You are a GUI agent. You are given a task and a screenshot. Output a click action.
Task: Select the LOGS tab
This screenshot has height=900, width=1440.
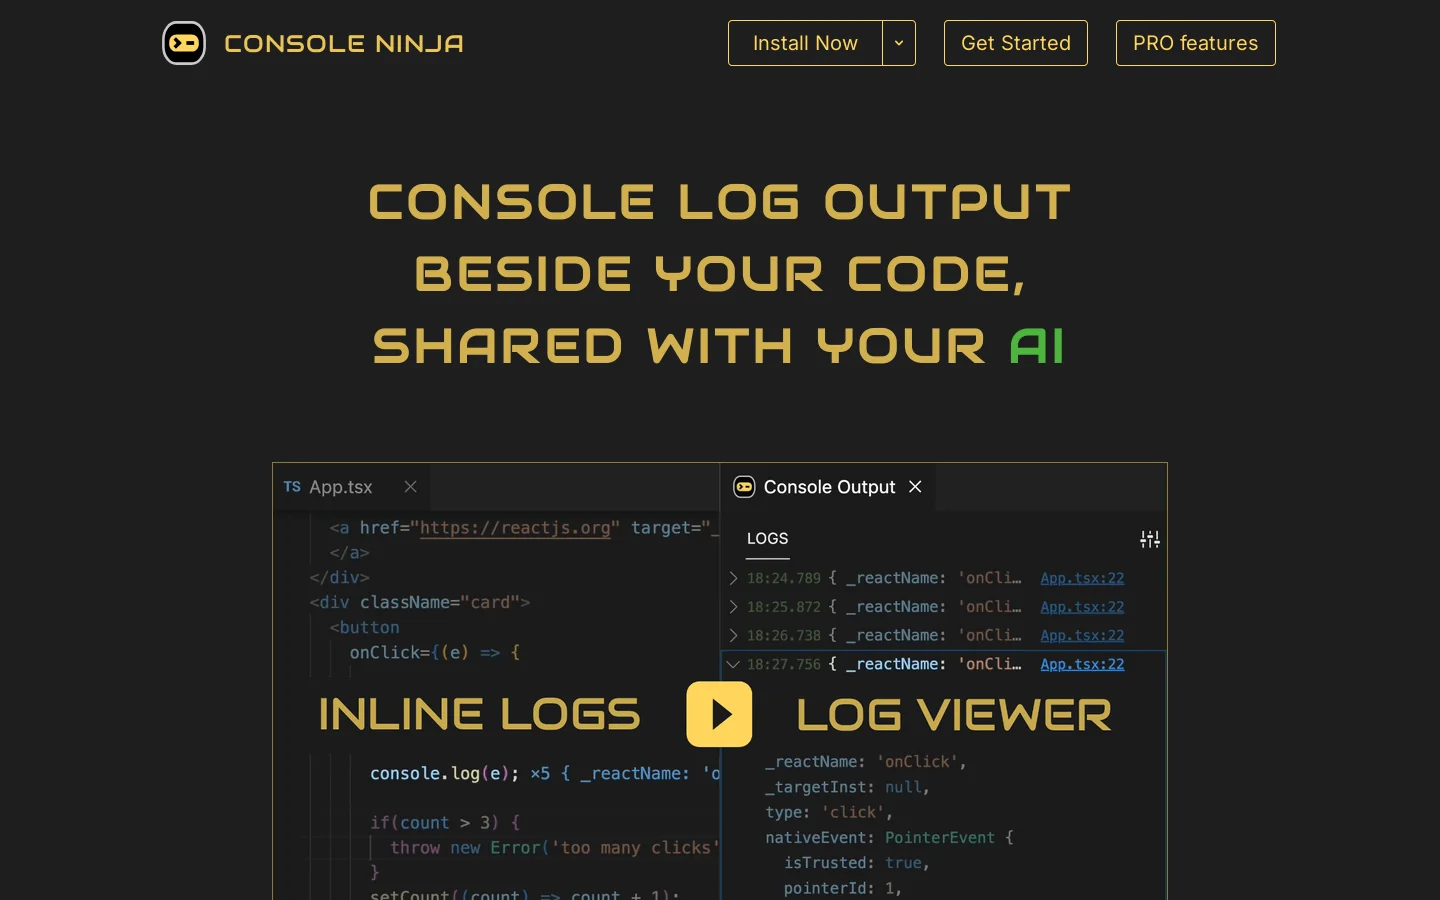click(767, 539)
